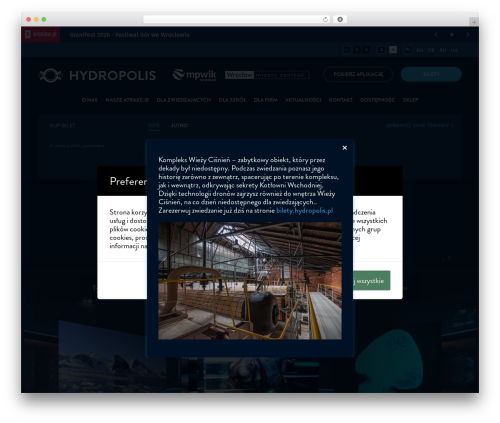Click the Wrocław miasto spotkań badge
Image resolution: width=500 pixels, height=423 pixels.
(267, 75)
